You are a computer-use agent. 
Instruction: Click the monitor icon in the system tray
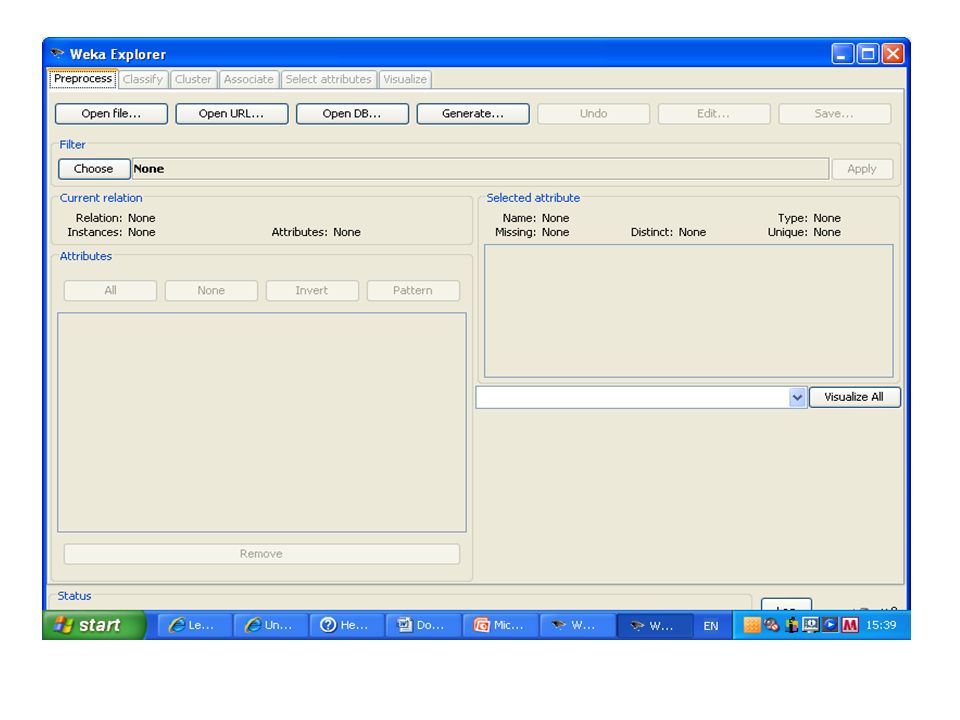(811, 625)
